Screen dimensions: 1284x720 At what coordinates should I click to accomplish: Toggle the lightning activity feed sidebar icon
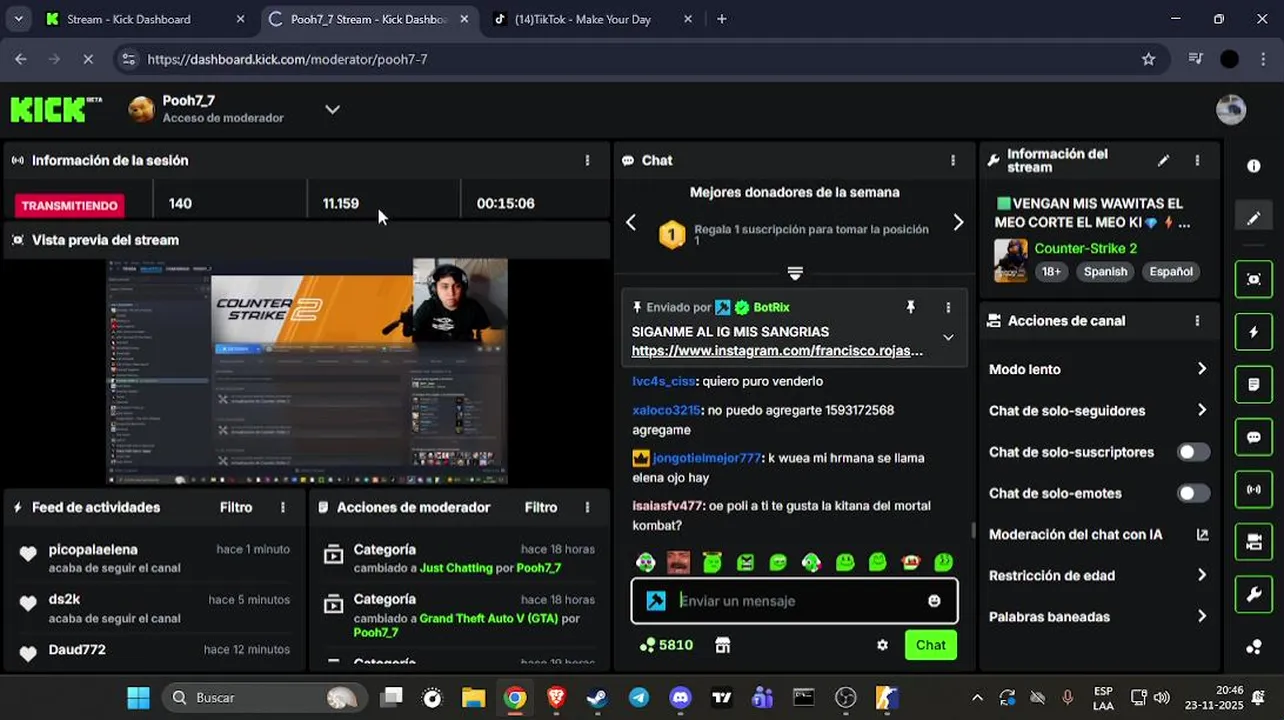(x=1254, y=332)
